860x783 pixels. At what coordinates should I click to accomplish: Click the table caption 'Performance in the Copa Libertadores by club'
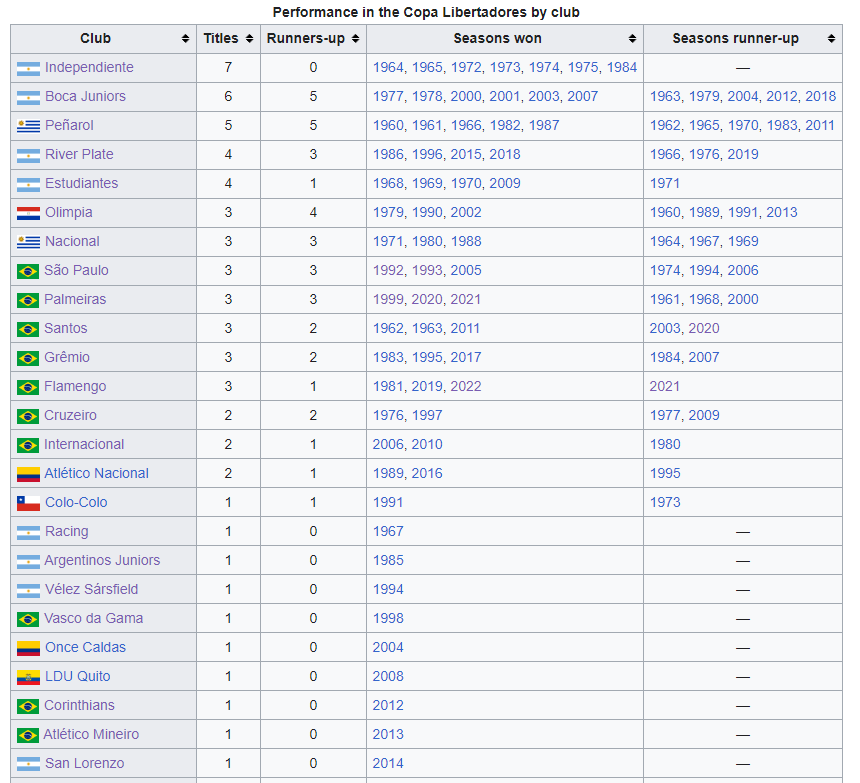coord(426,12)
